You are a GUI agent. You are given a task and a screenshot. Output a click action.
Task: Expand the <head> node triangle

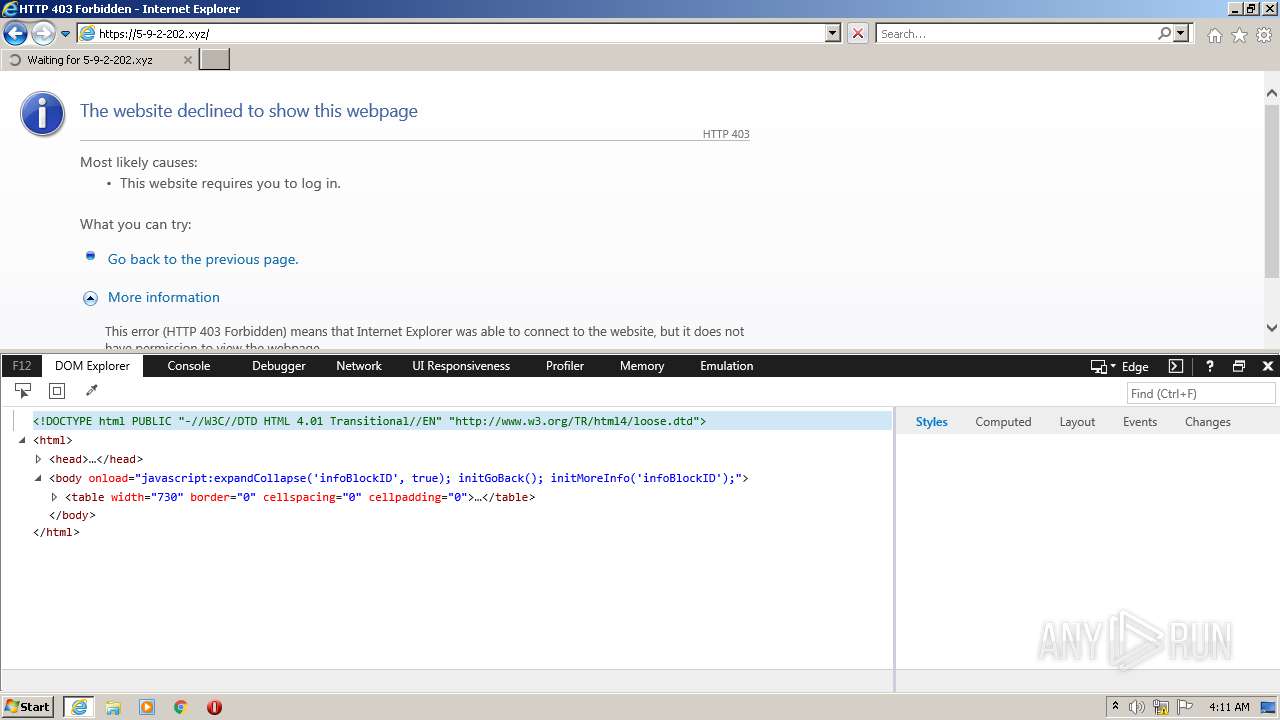(x=38, y=459)
